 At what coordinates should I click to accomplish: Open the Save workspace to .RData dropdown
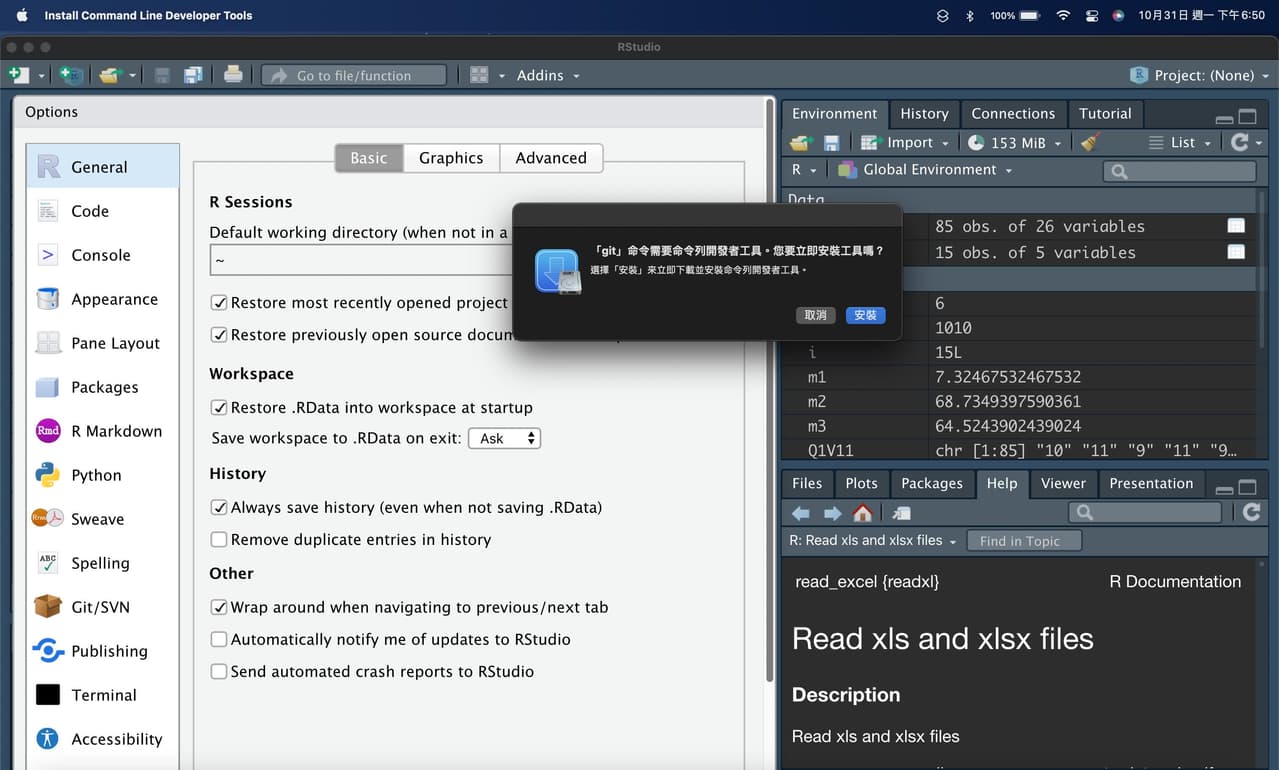(x=504, y=437)
